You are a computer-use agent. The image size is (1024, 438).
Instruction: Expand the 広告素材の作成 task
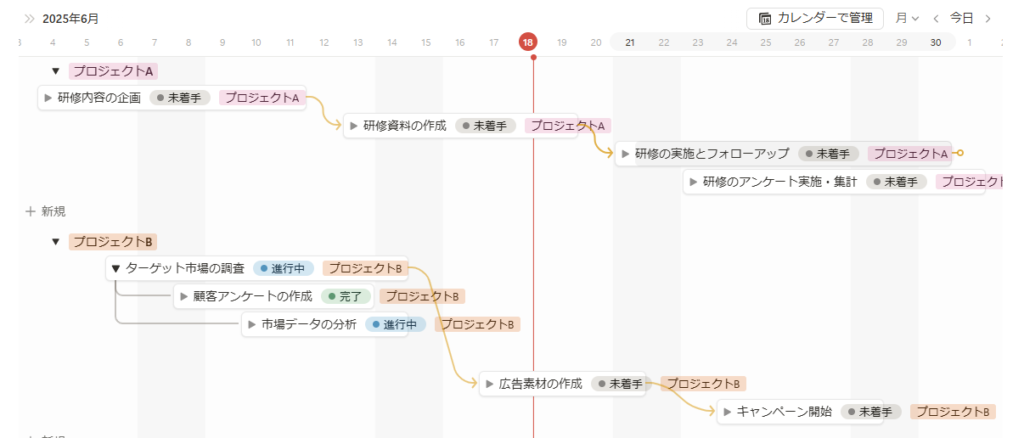click(489, 384)
